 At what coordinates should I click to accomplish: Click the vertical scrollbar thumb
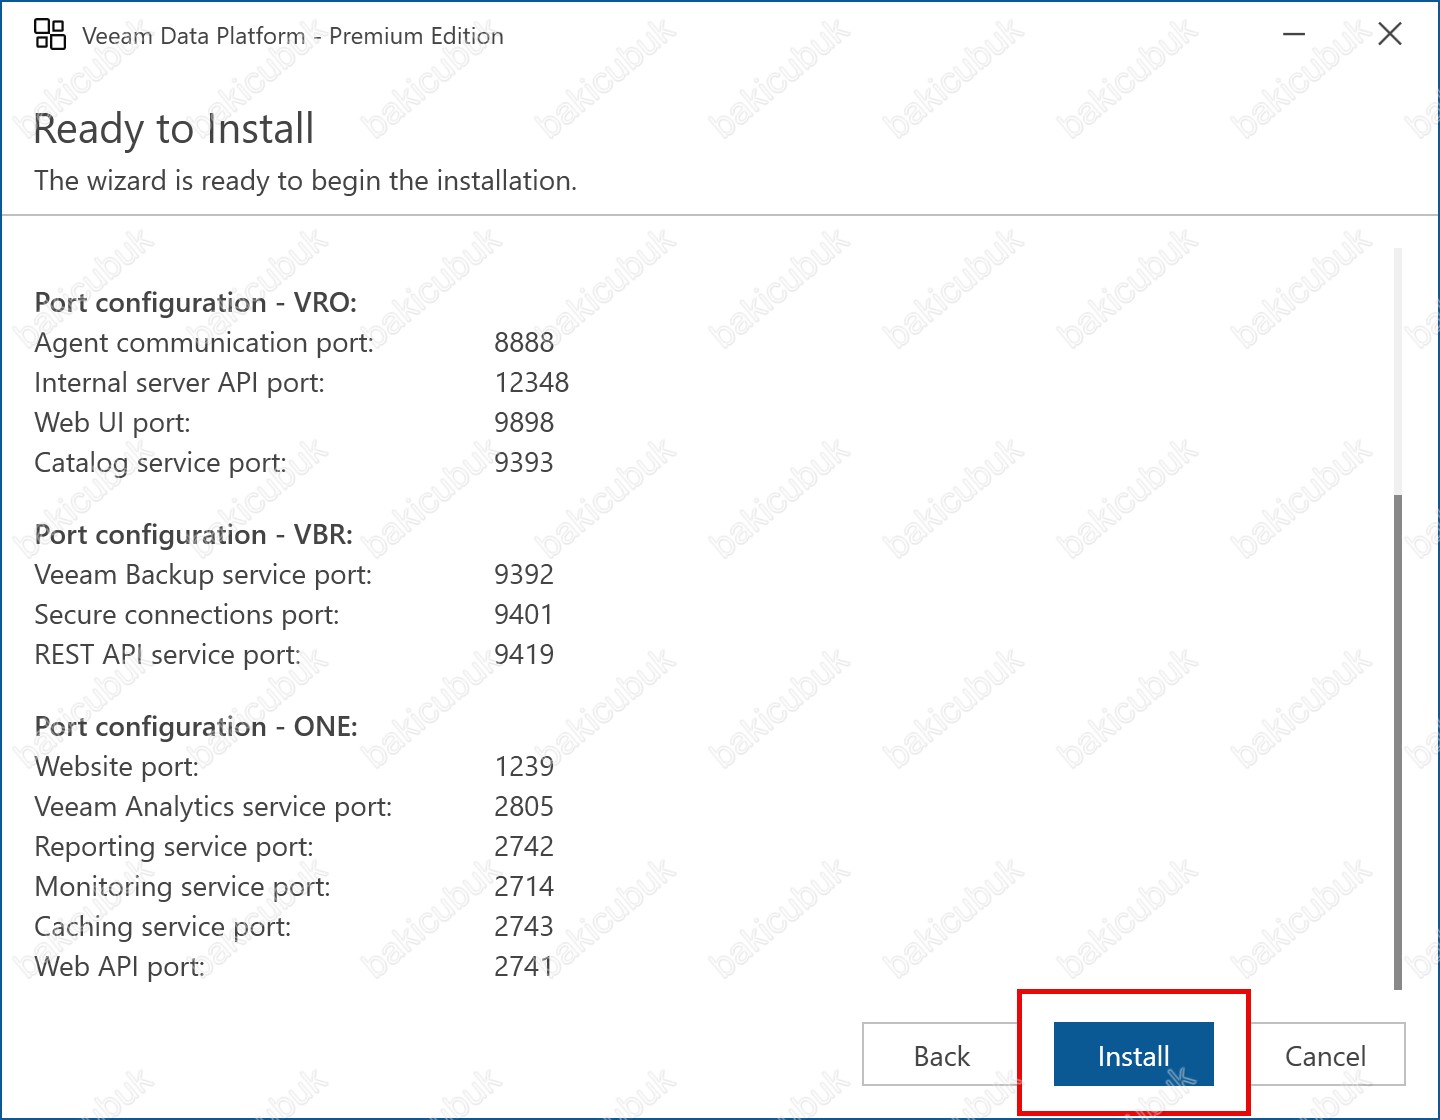pos(1398,740)
